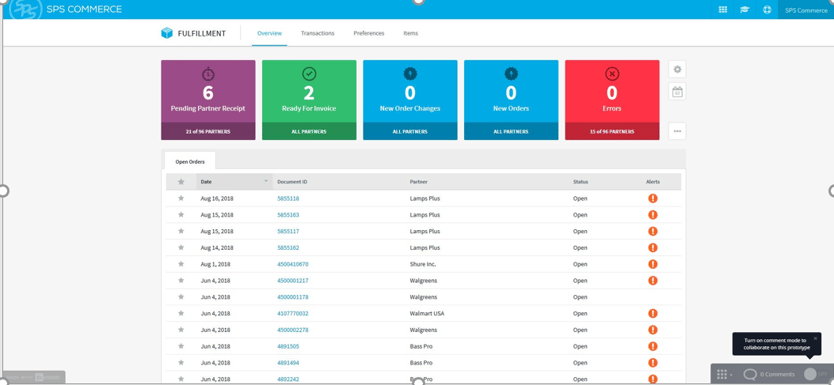Sort by the Partner column header
The height and width of the screenshot is (385, 834).
418,182
